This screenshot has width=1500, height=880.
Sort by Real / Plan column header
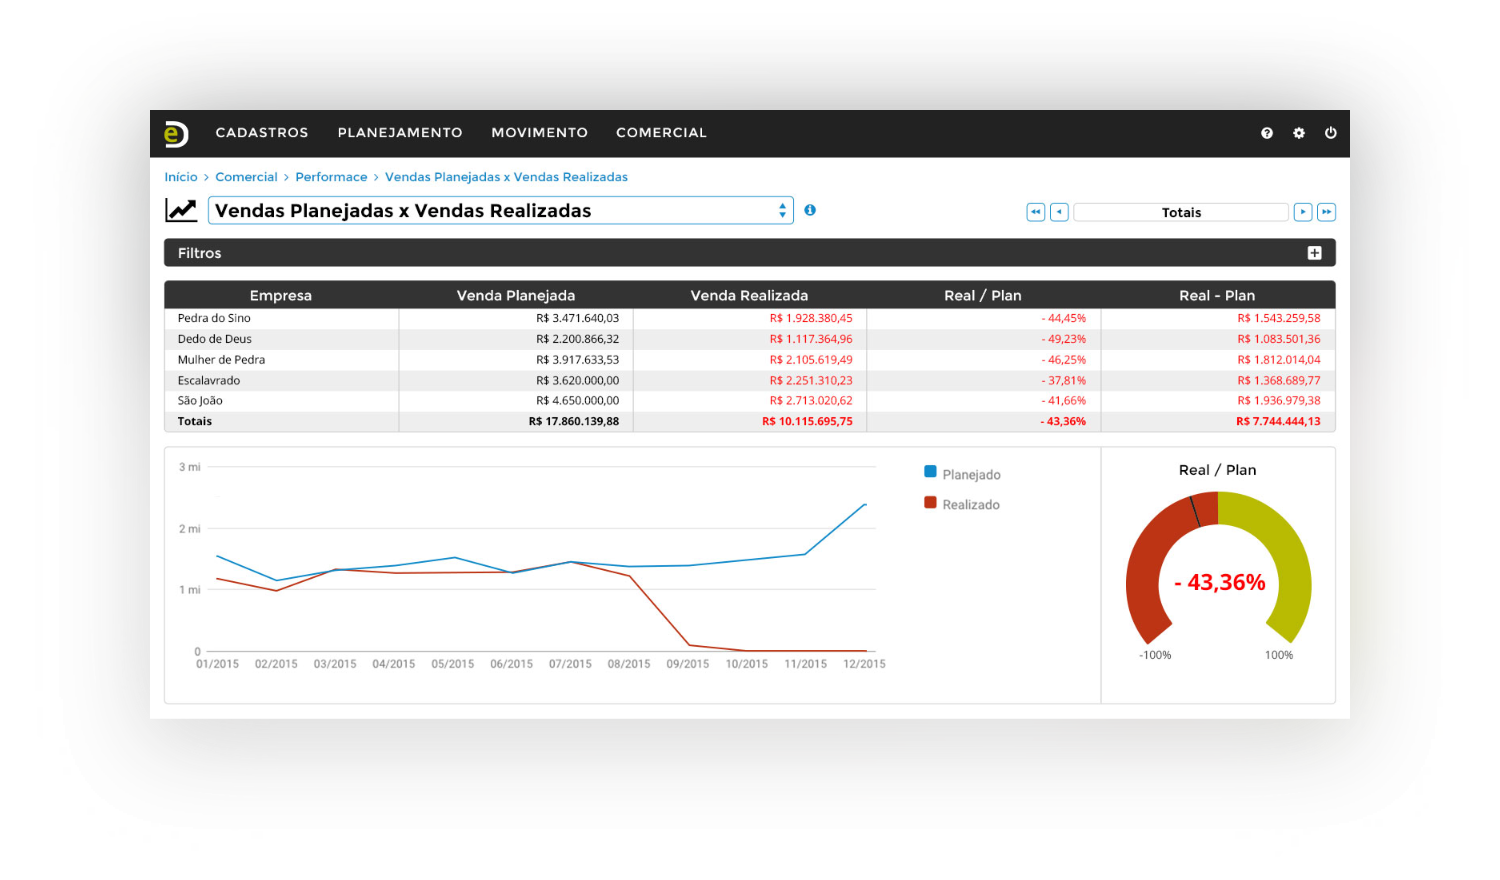(x=983, y=295)
